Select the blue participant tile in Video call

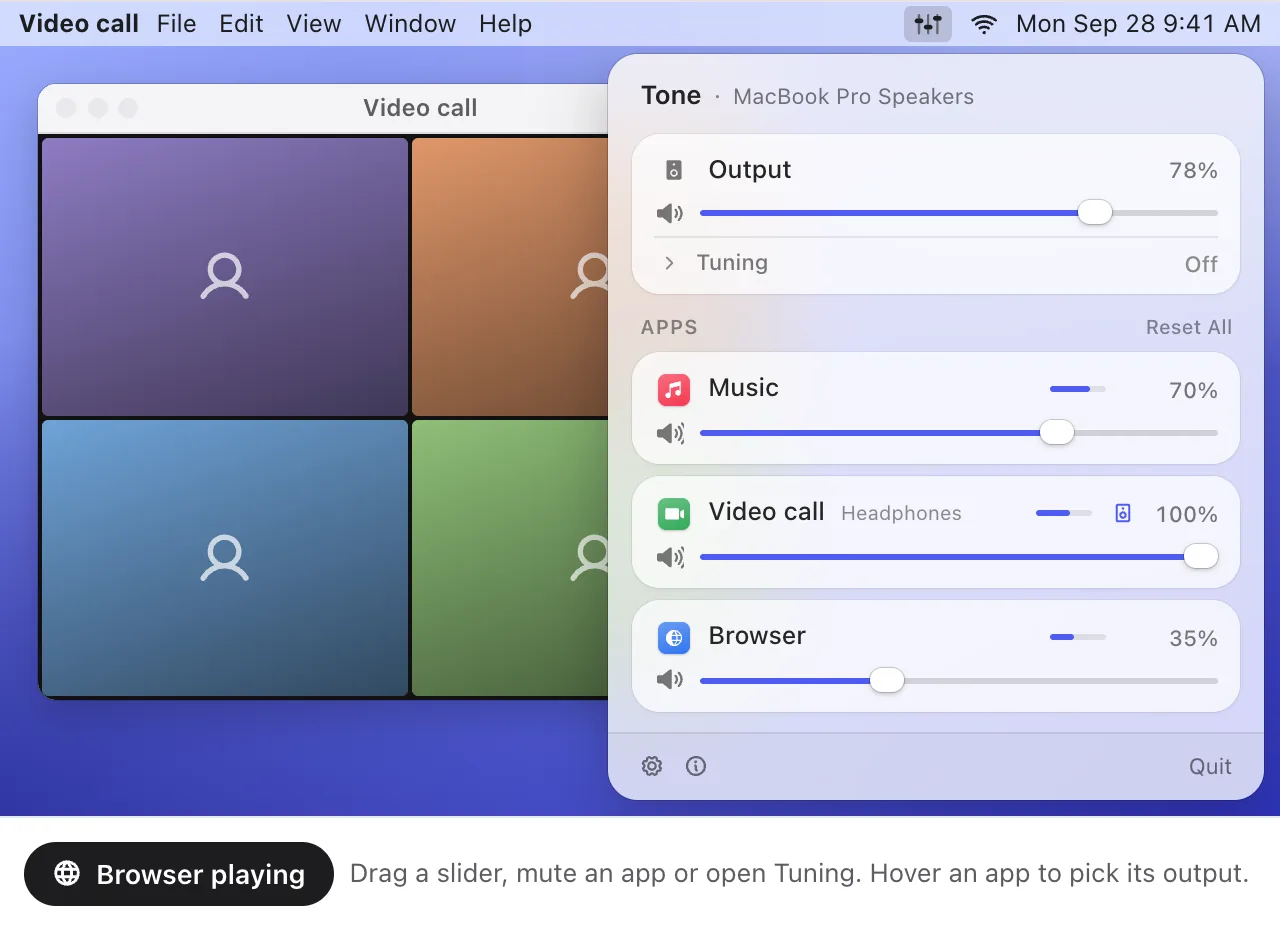(225, 558)
